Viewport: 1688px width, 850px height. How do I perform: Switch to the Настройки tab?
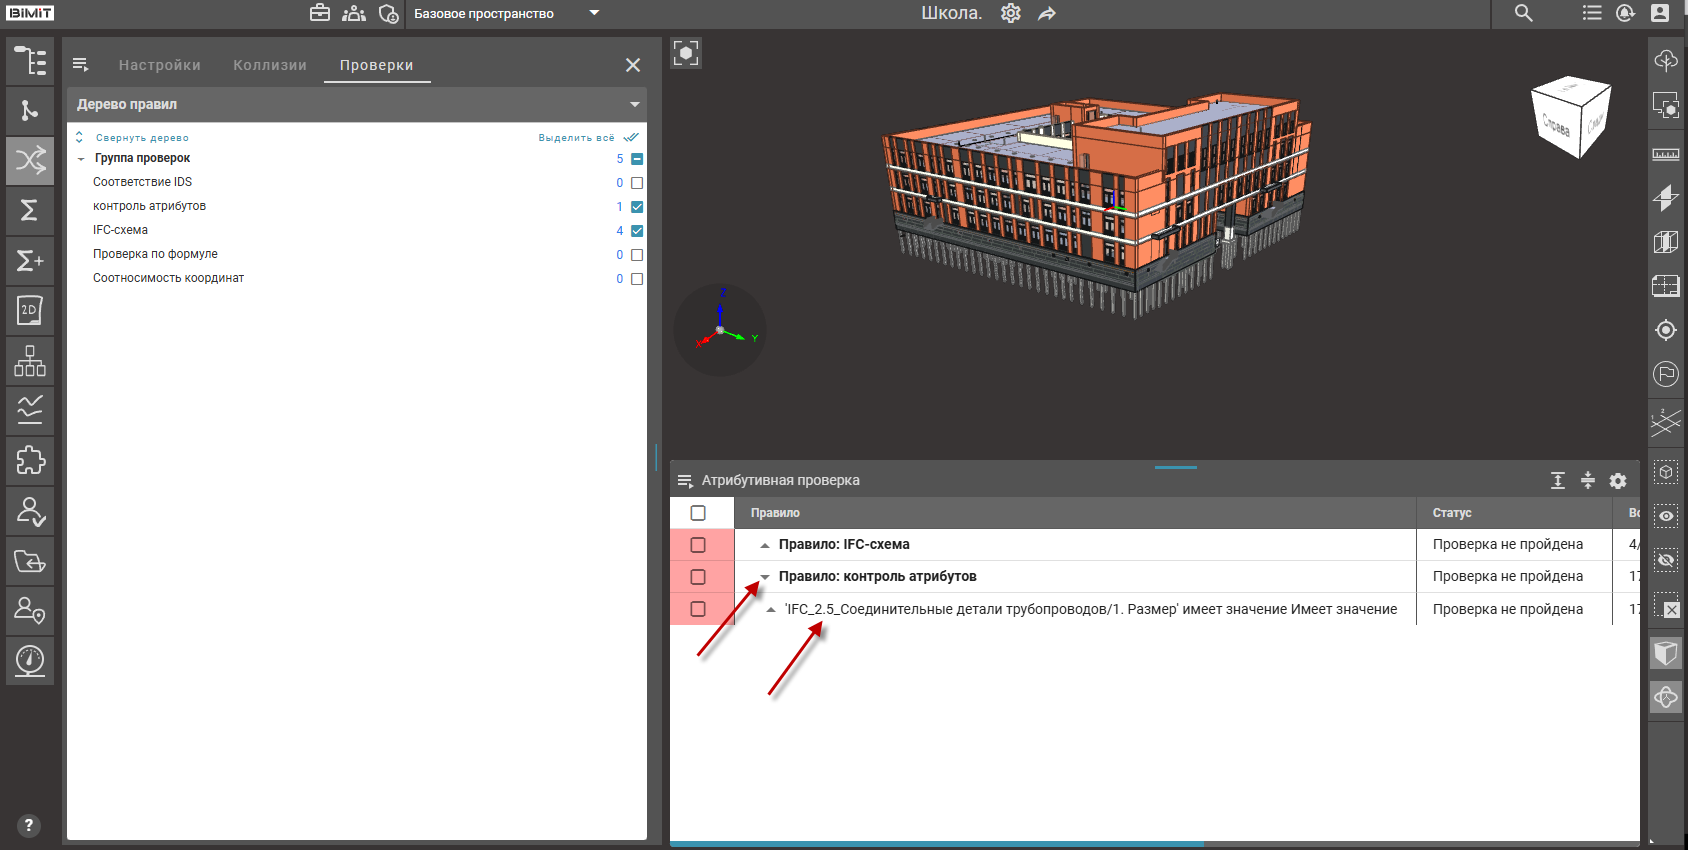point(160,65)
